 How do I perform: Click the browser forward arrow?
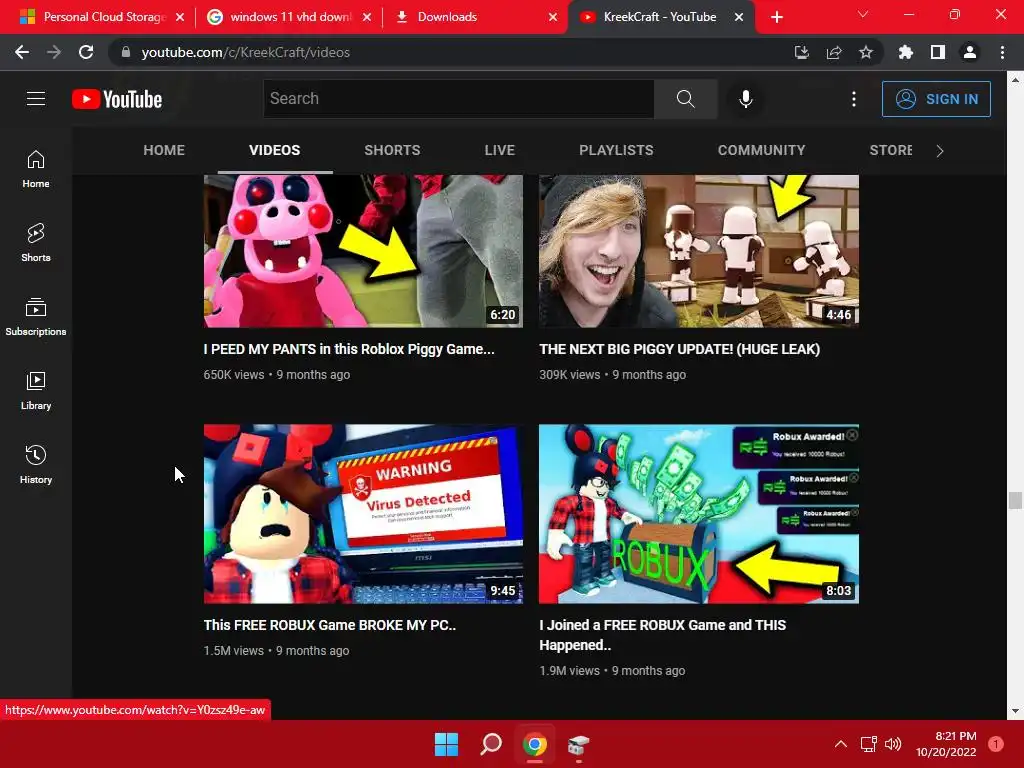coord(54,52)
